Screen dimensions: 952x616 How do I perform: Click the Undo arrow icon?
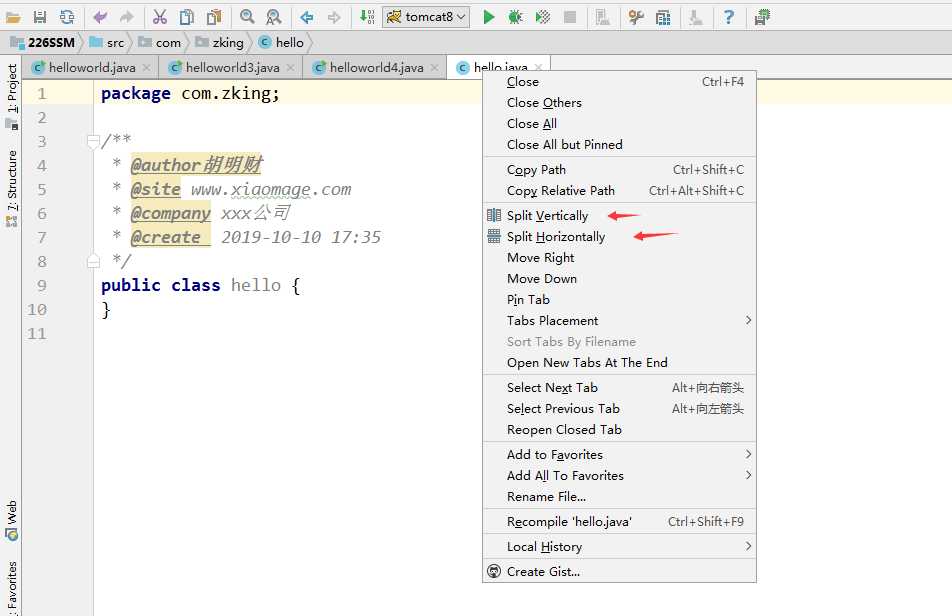point(100,17)
